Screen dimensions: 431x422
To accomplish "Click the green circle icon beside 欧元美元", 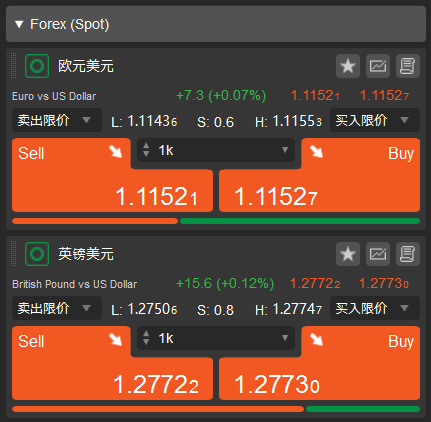I will point(37,66).
